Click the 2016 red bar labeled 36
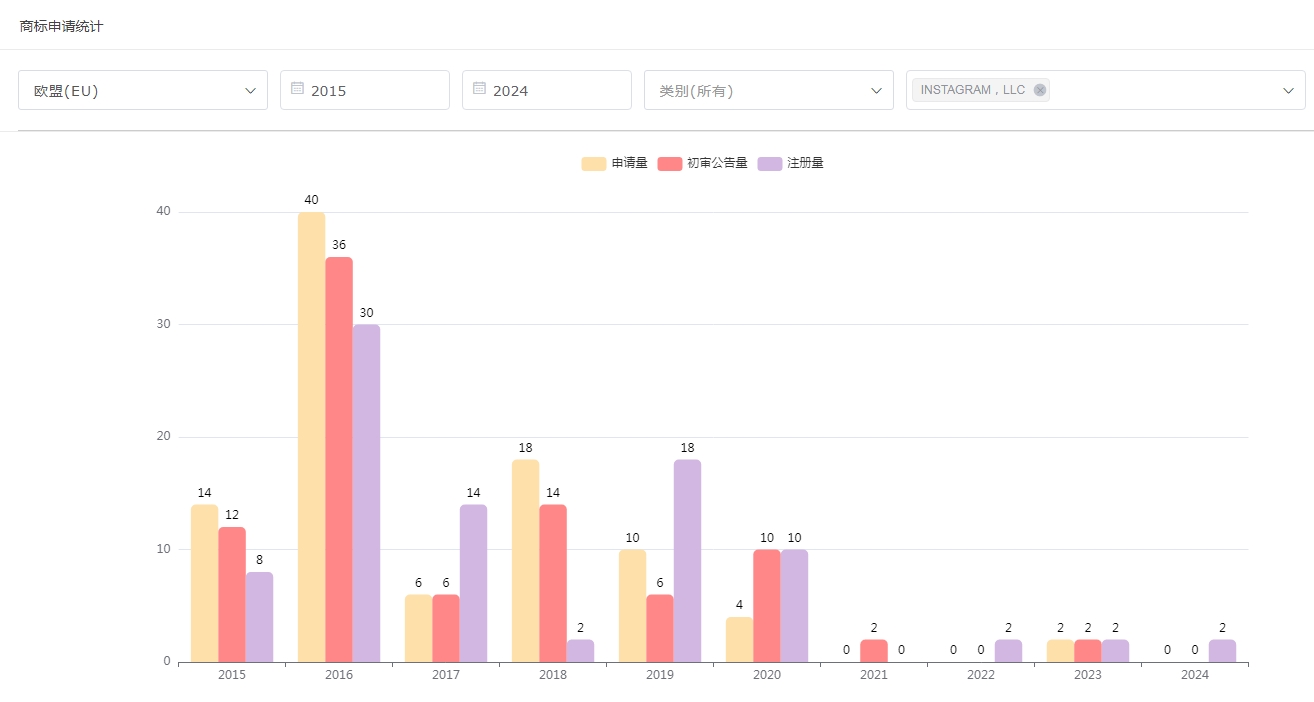Screen dimensions: 1314x702 339,459
